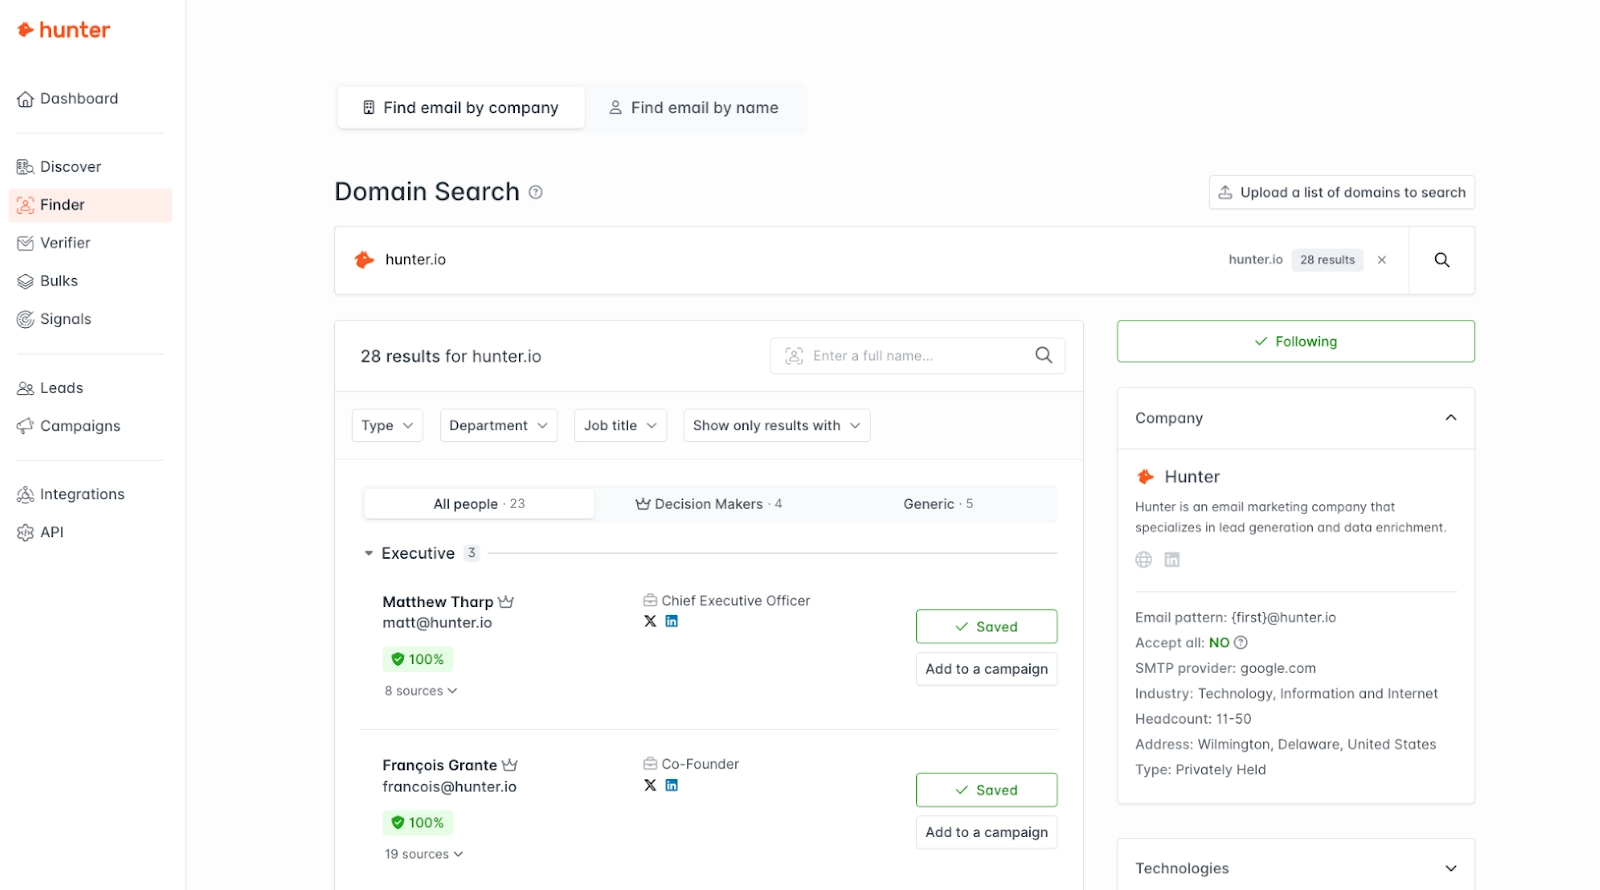The height and width of the screenshot is (890, 1600).
Task: Open Matthew Tharp's X profile icon
Action: [650, 621]
